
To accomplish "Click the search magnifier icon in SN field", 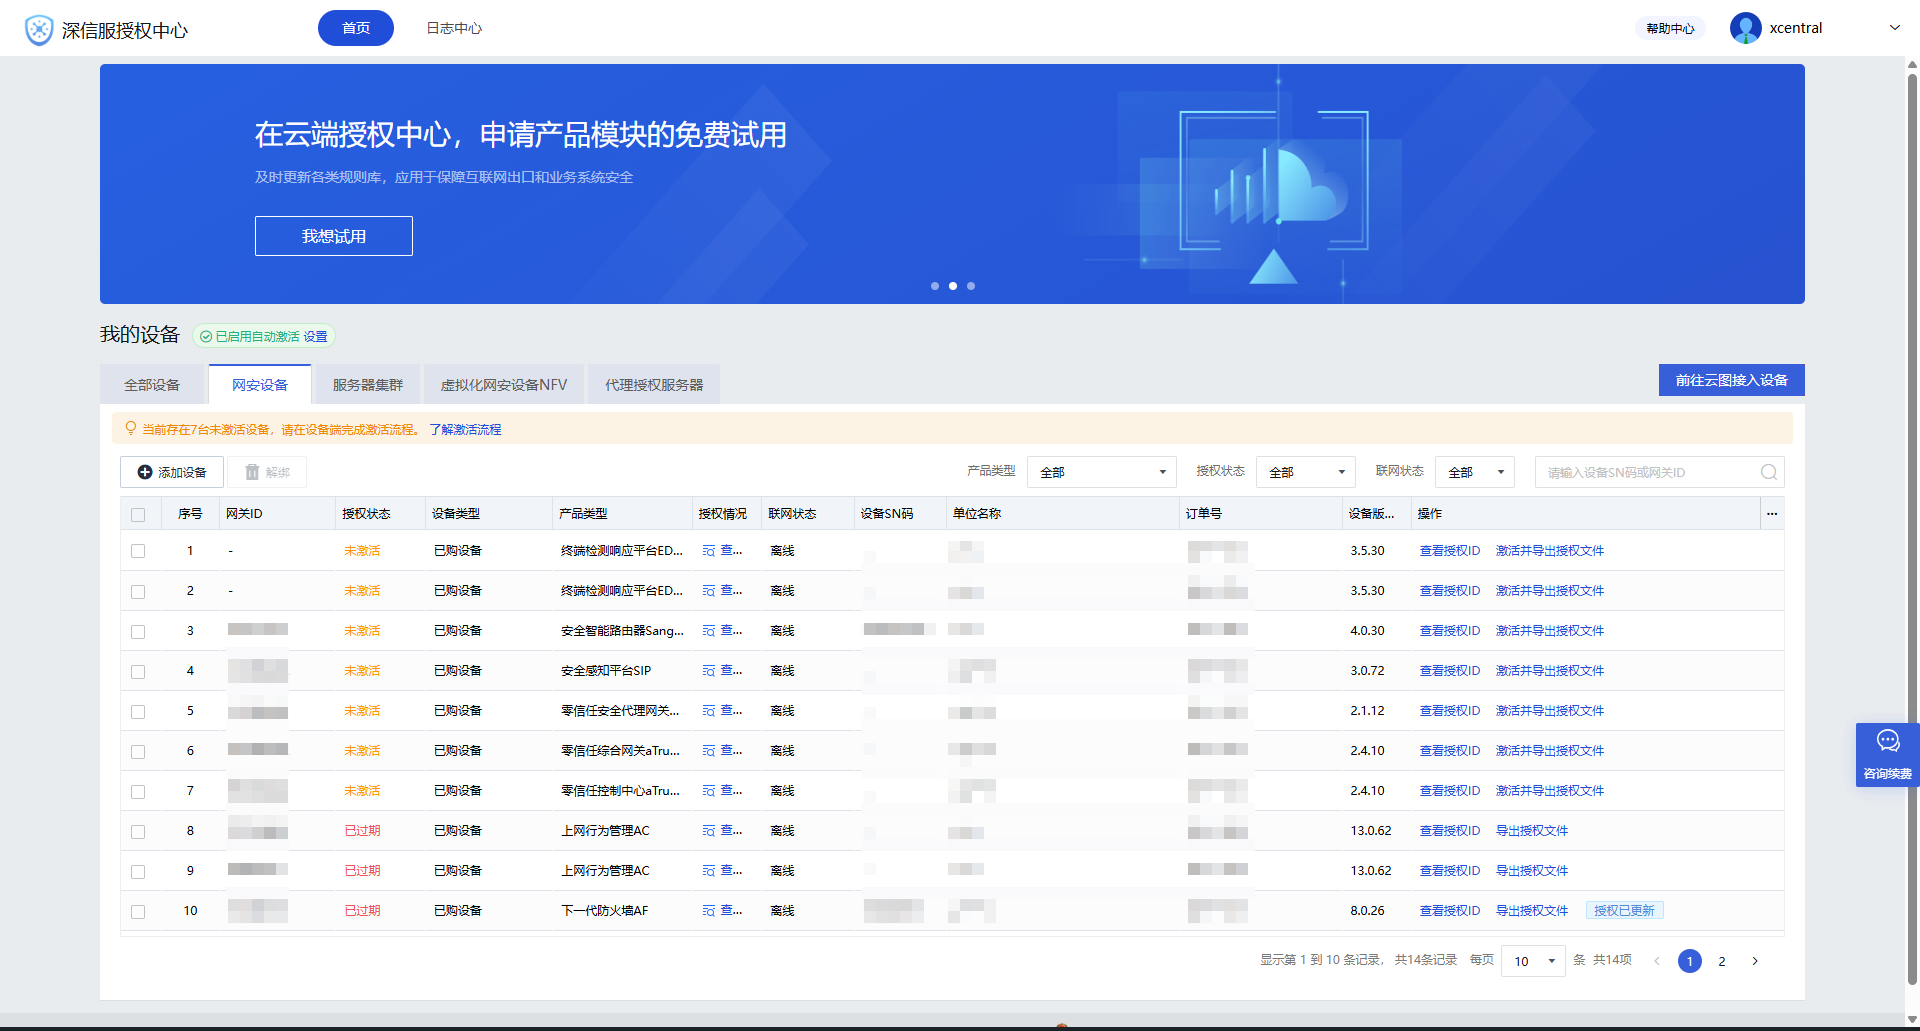I will 1768,472.
